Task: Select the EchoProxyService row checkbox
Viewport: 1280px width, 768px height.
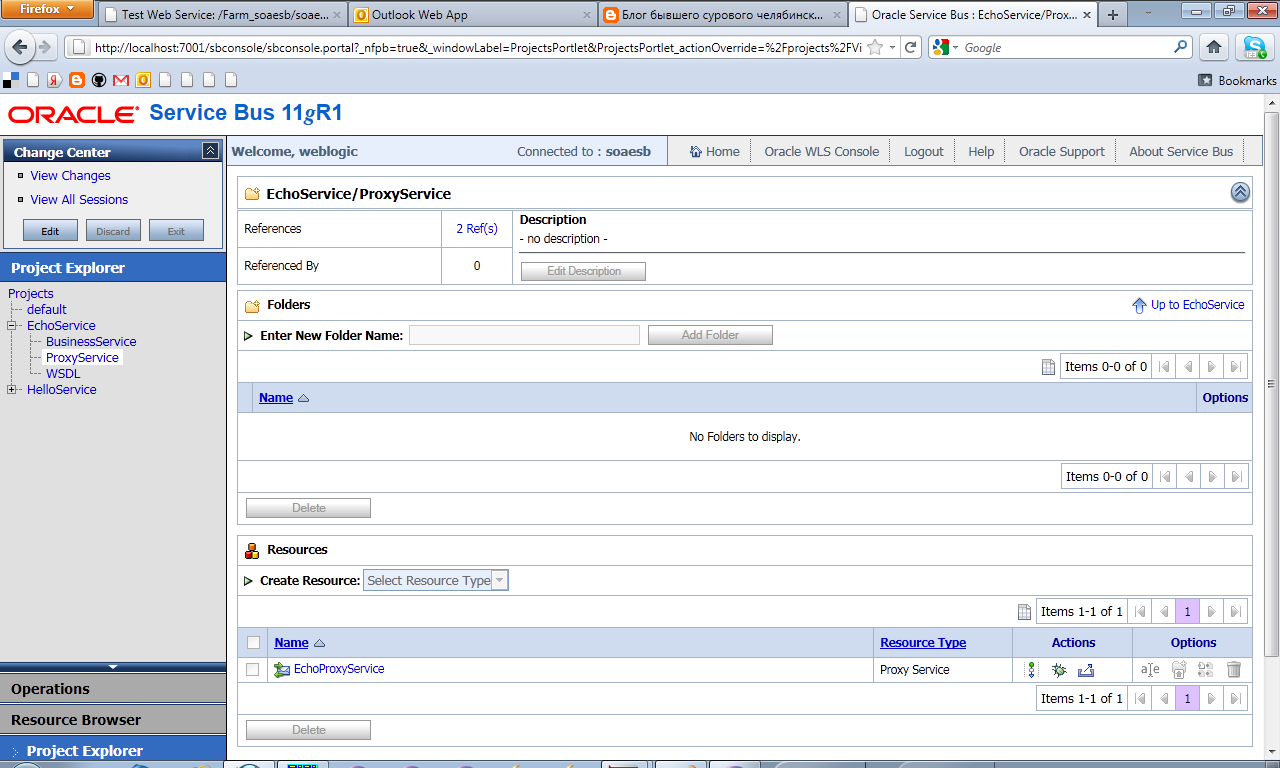Action: [x=253, y=670]
